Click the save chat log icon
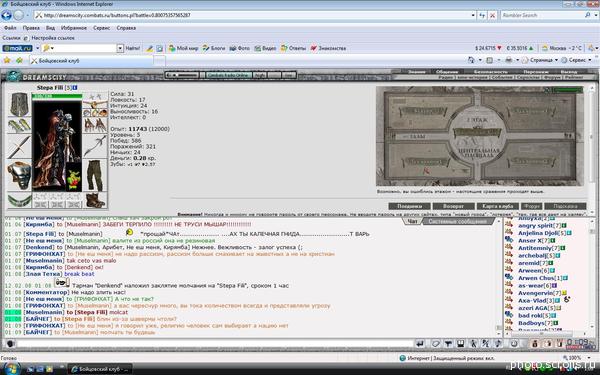 (x=460, y=344)
